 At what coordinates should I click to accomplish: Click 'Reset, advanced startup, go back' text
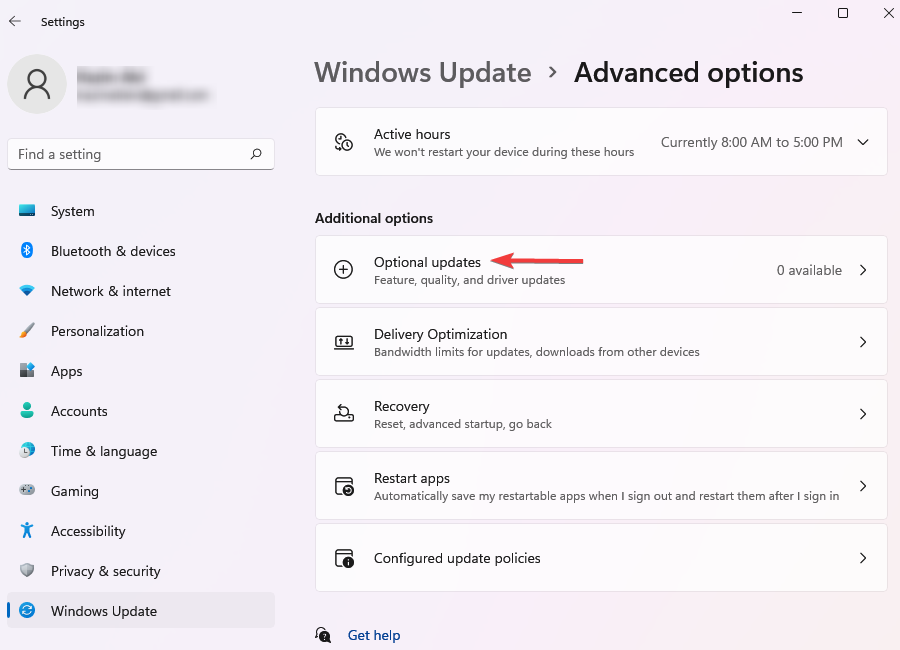(463, 424)
